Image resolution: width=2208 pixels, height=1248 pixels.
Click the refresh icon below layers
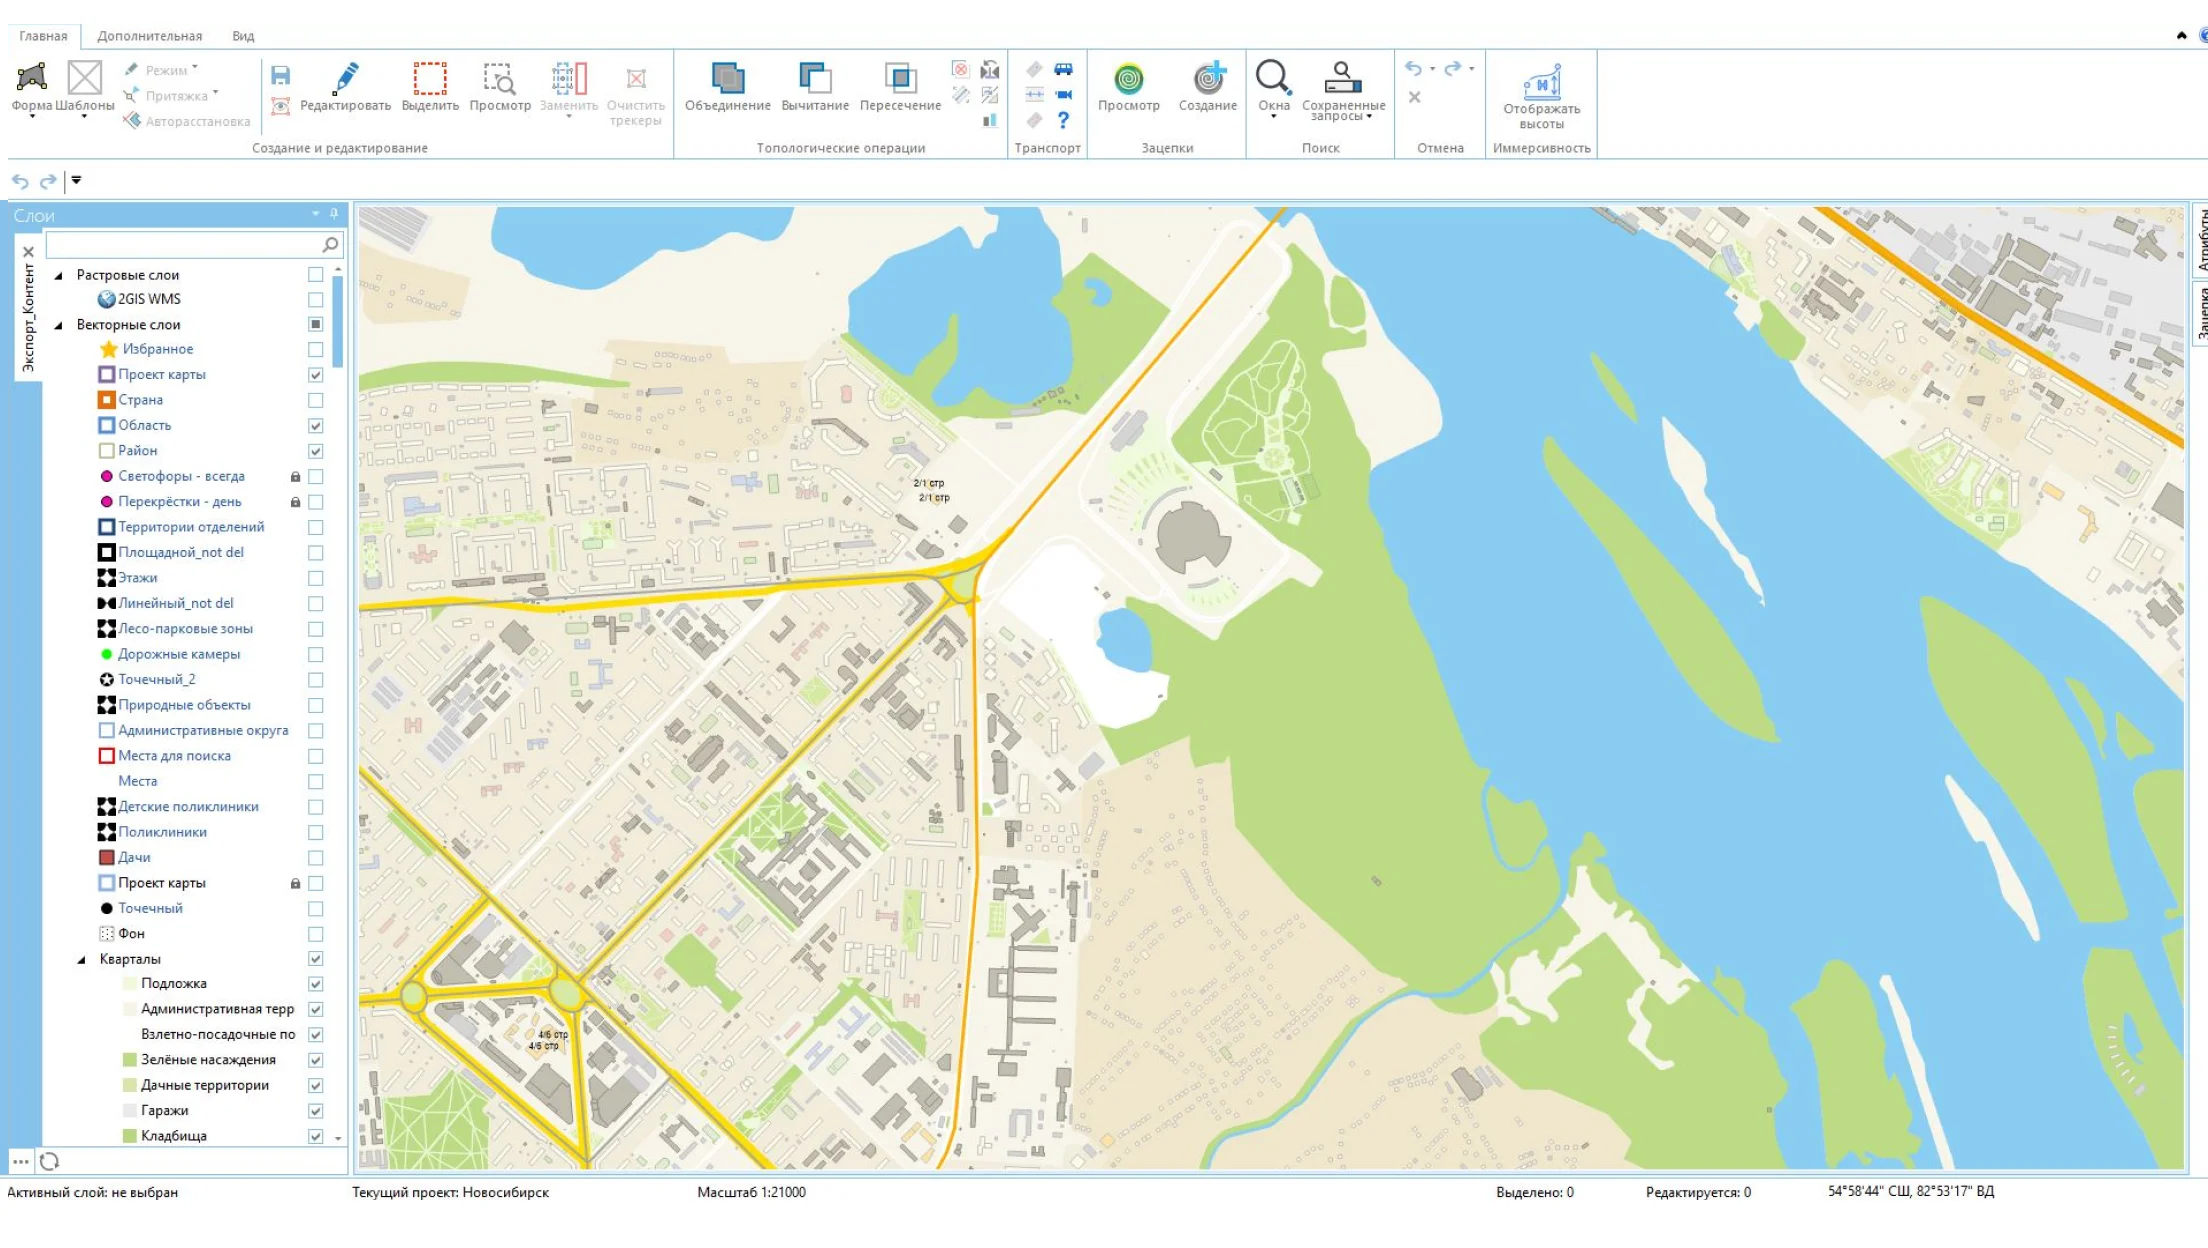[x=49, y=1161]
